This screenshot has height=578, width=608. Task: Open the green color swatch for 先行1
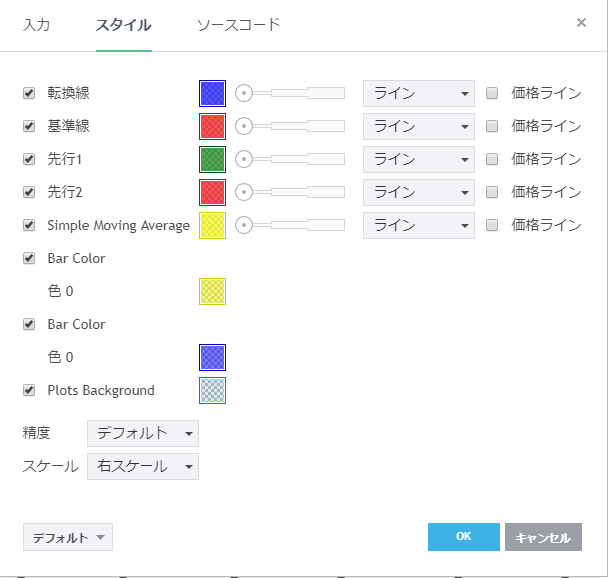[x=212, y=160]
